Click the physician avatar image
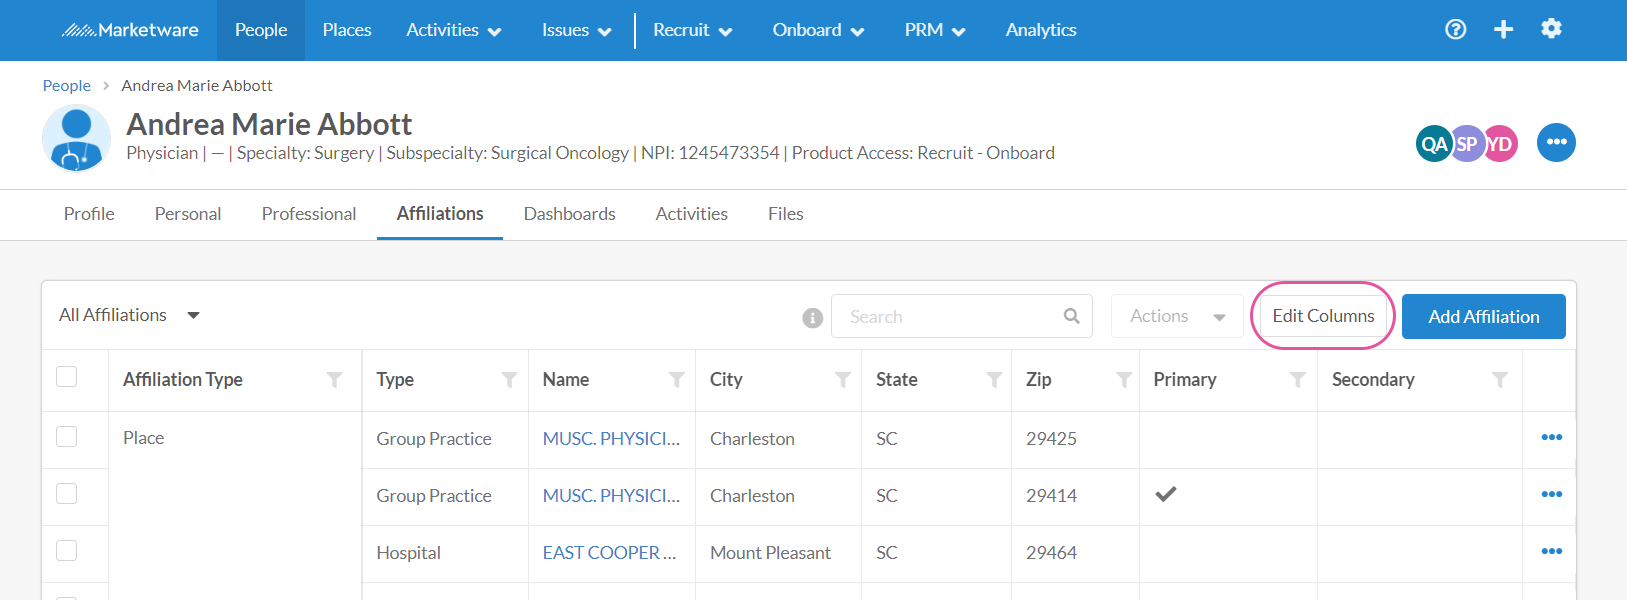Screen dimensions: 1627x600 point(76,138)
